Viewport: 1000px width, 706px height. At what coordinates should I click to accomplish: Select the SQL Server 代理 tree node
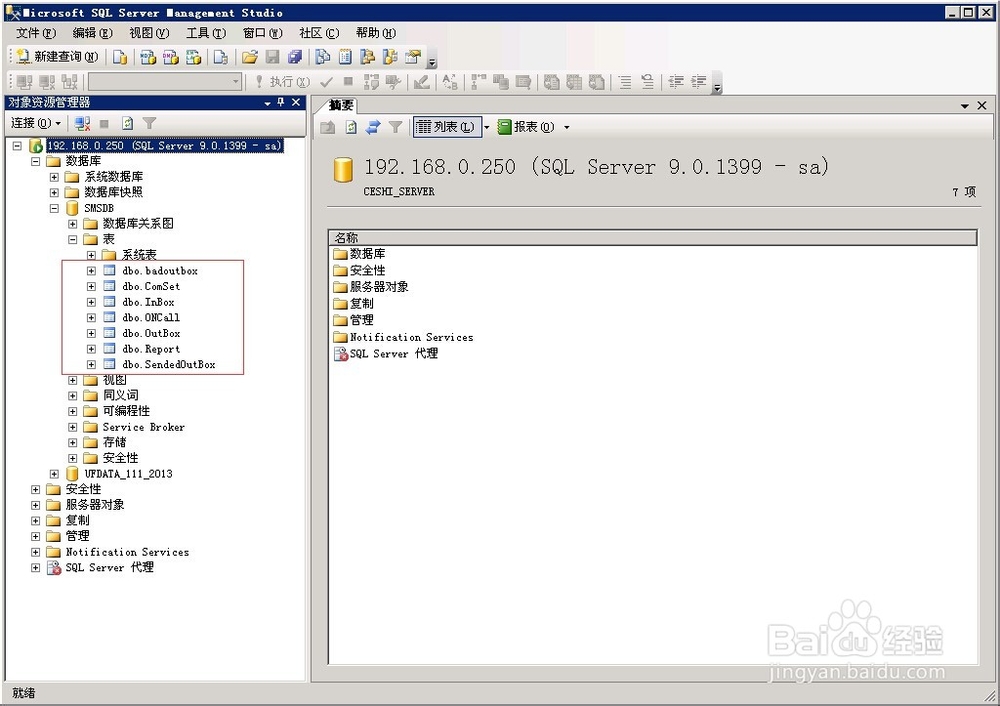[110, 568]
